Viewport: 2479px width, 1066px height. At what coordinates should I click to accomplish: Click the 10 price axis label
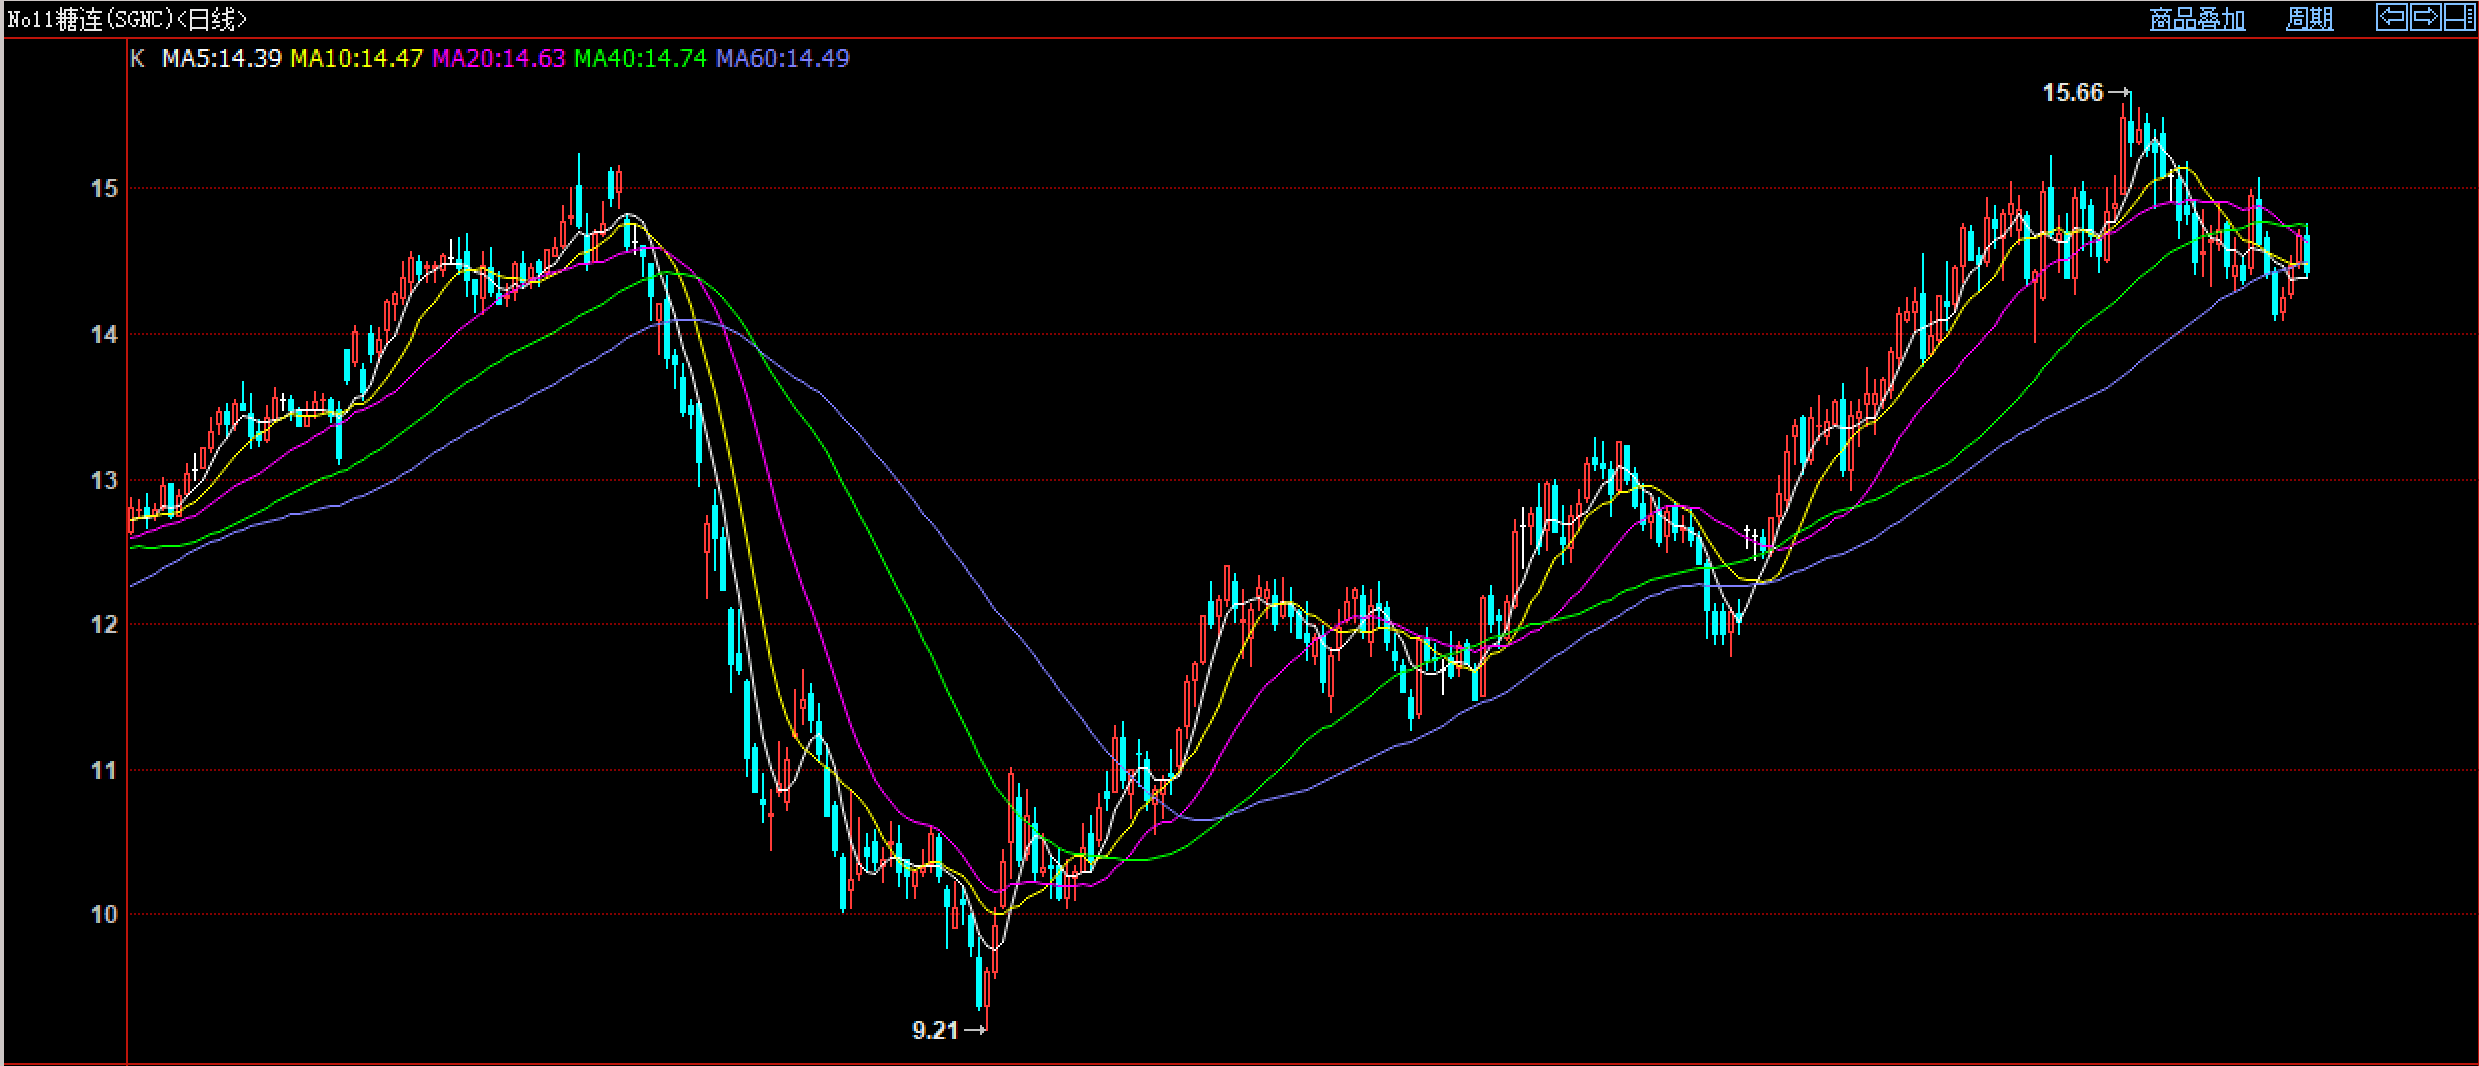point(104,914)
